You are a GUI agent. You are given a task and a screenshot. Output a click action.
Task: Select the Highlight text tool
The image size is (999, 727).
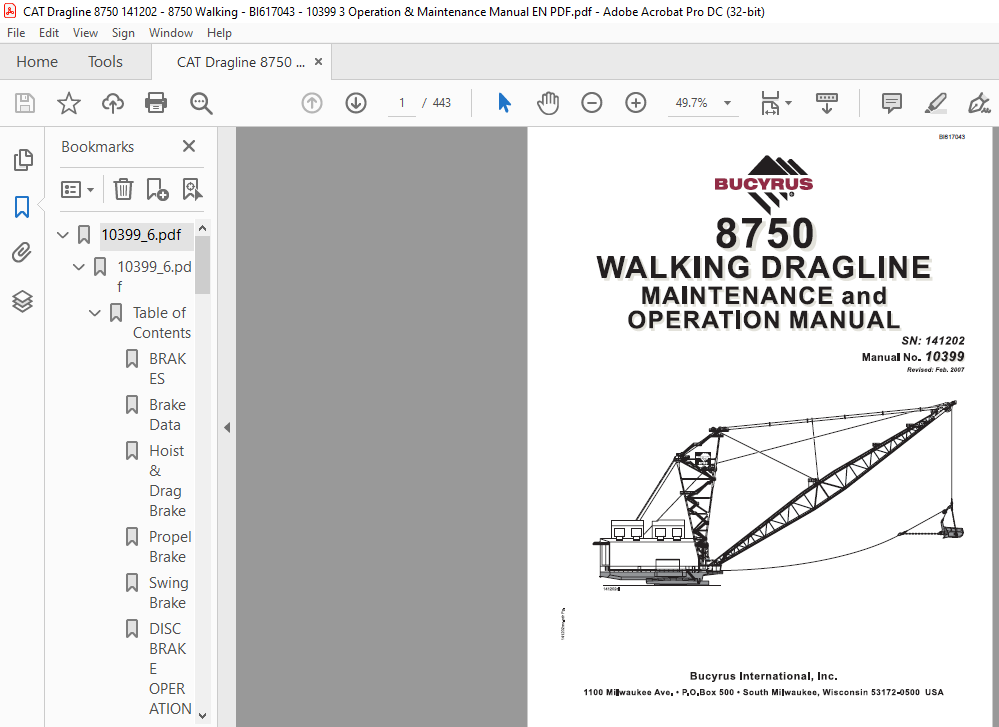point(935,103)
